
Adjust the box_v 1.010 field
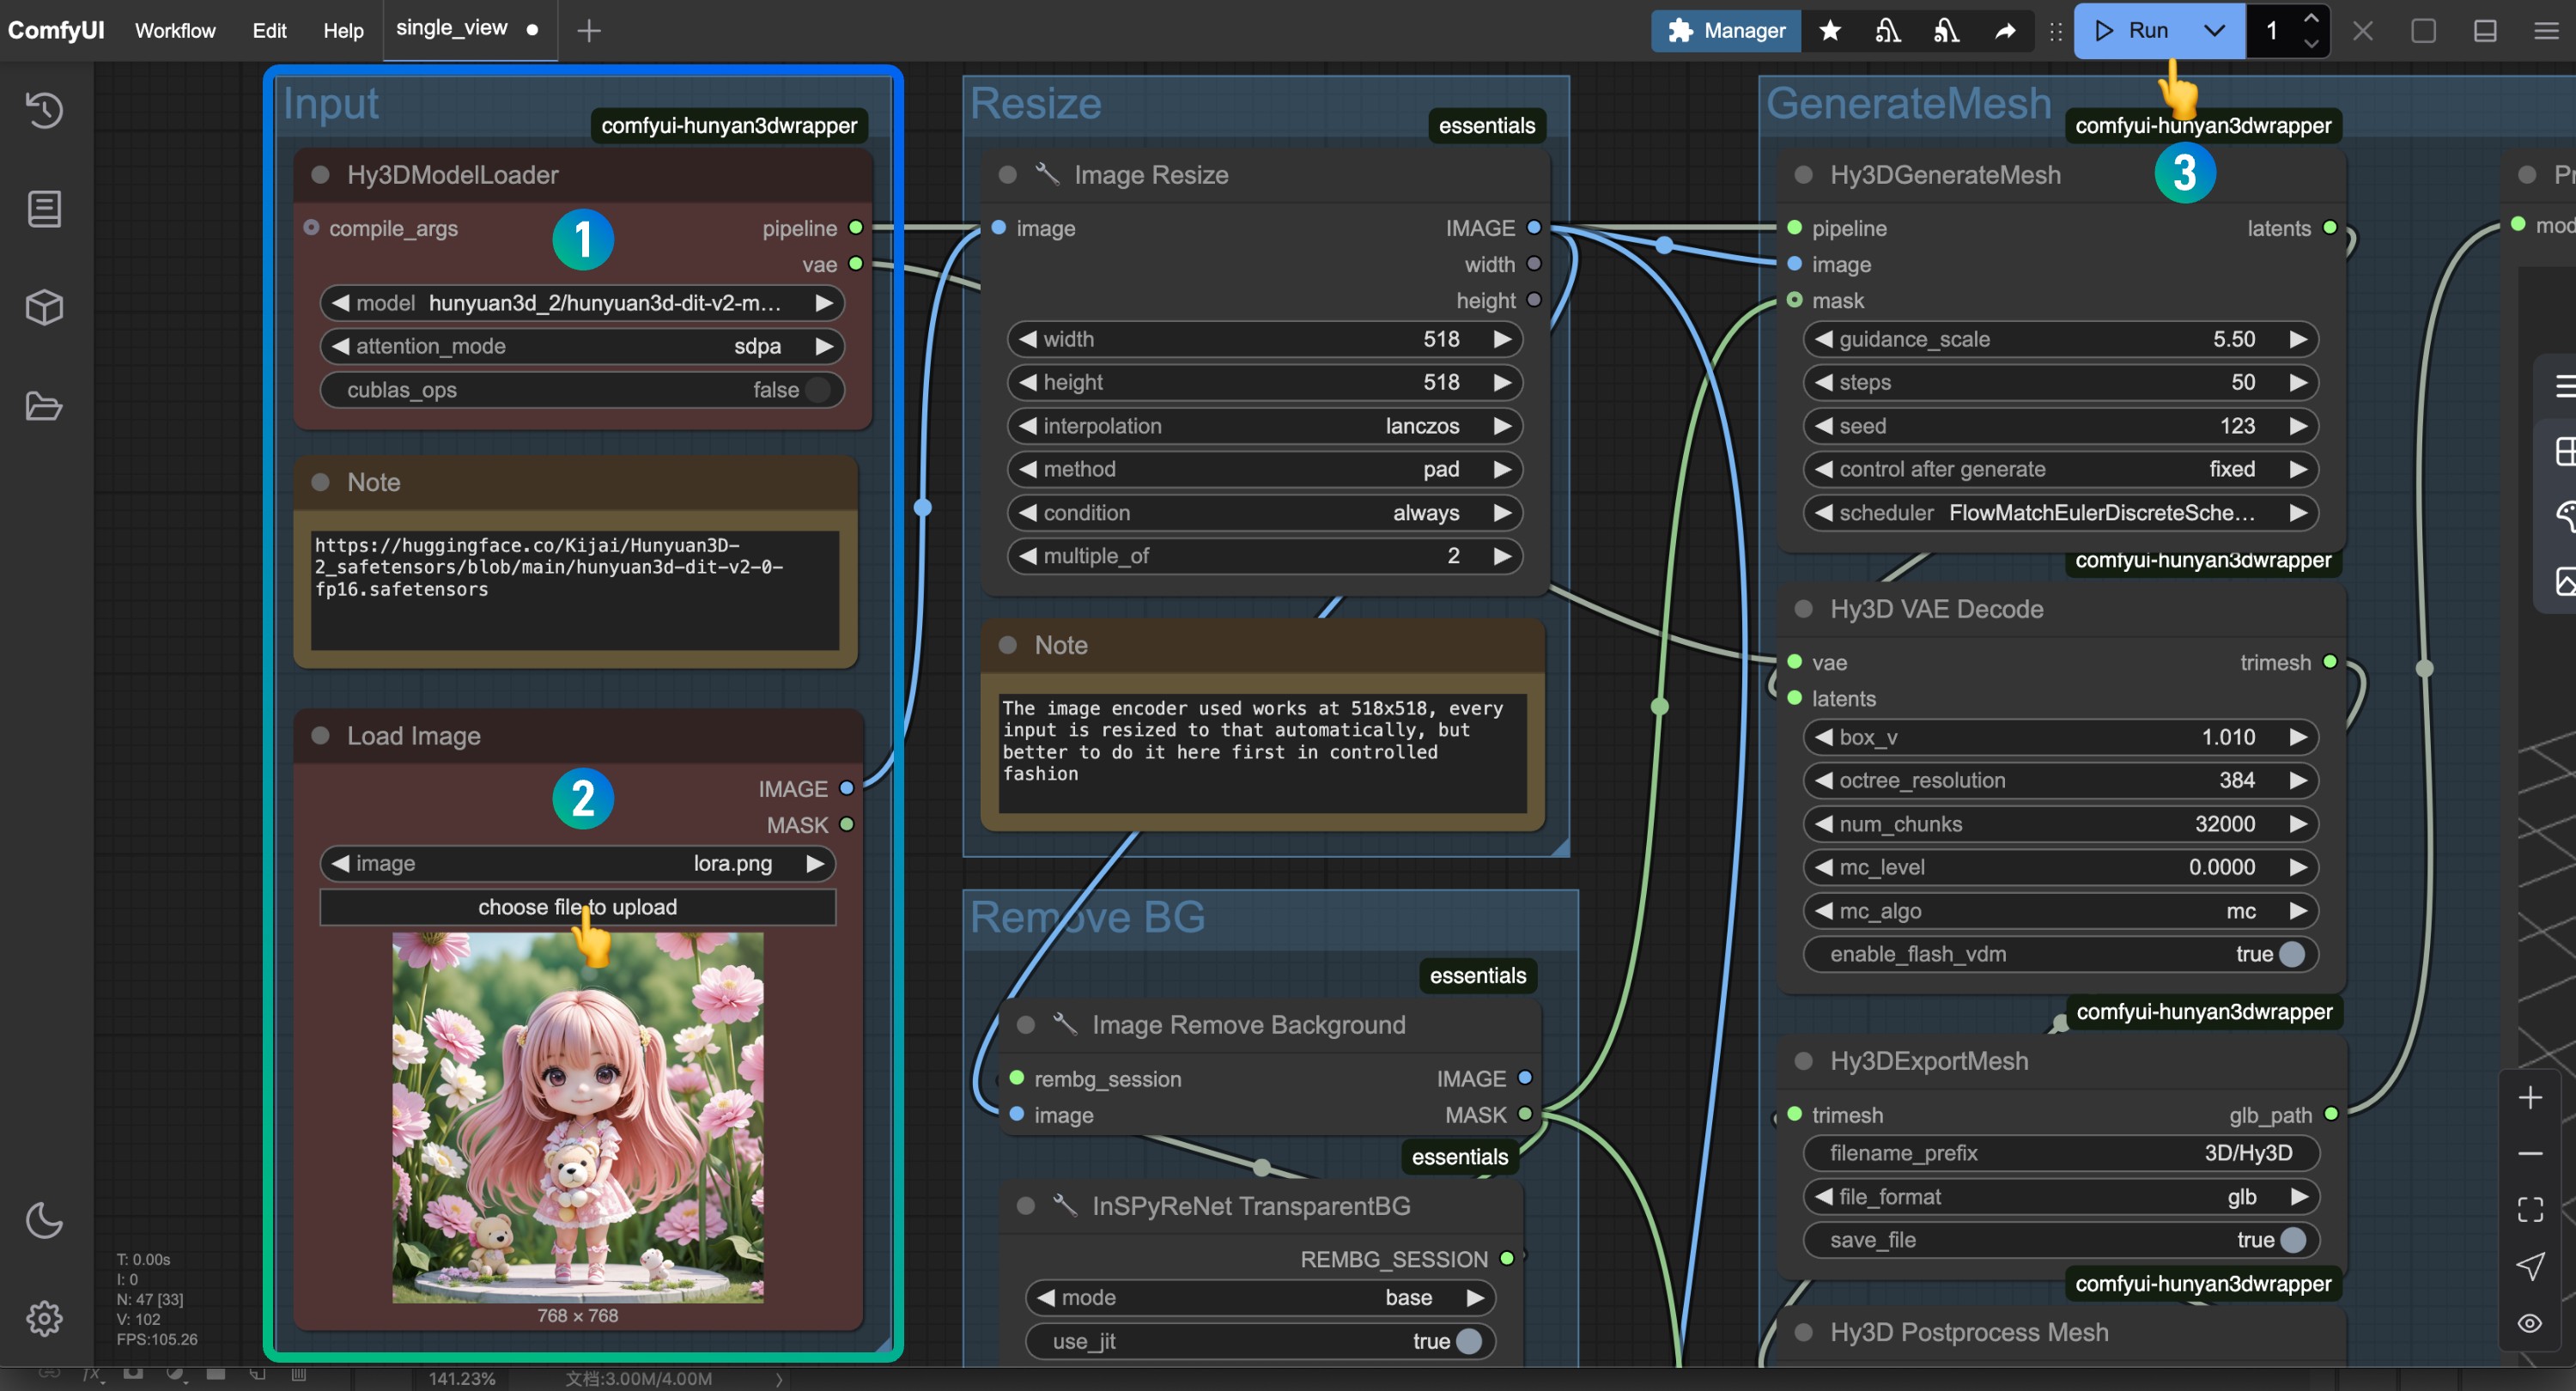[2061, 737]
